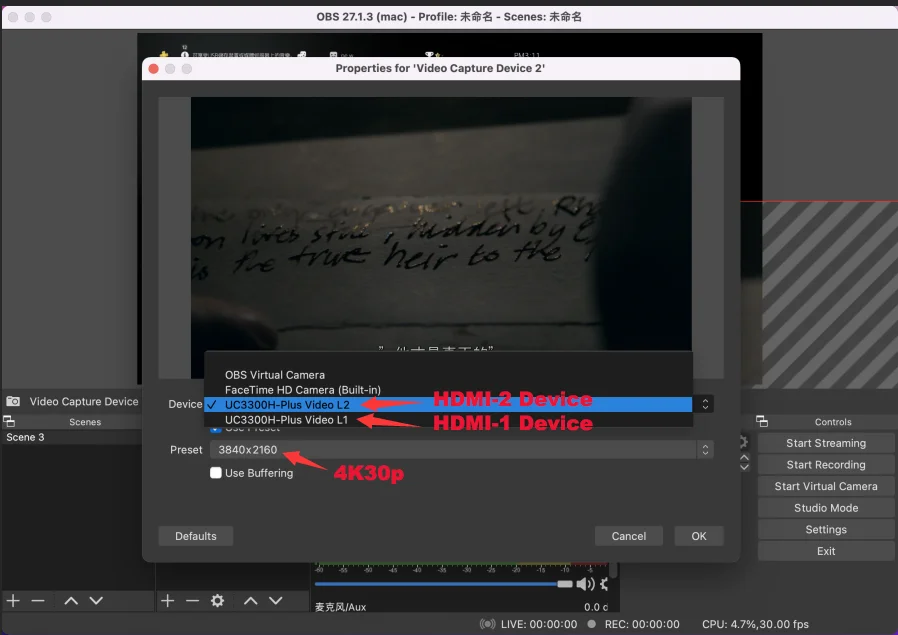Click the REC status dot icon
The width and height of the screenshot is (898, 635).
(592, 624)
